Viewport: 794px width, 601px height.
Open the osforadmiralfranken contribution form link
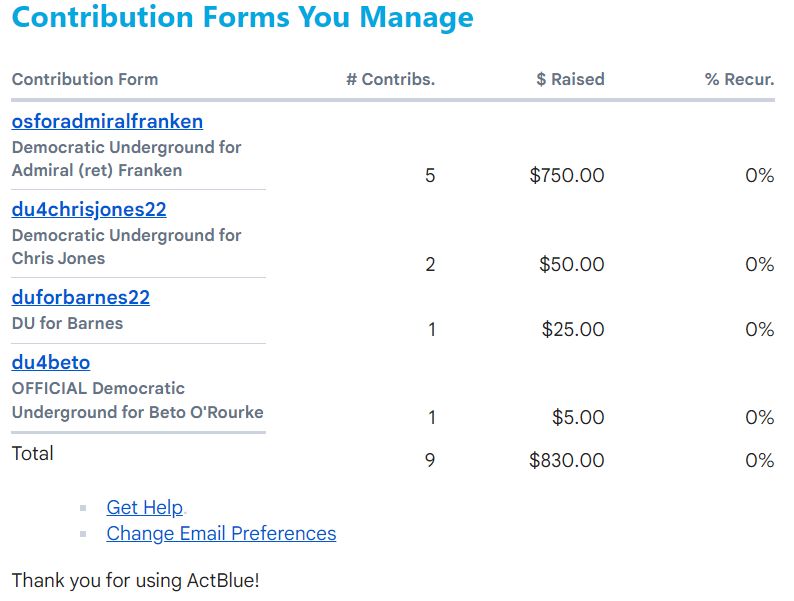tap(107, 122)
